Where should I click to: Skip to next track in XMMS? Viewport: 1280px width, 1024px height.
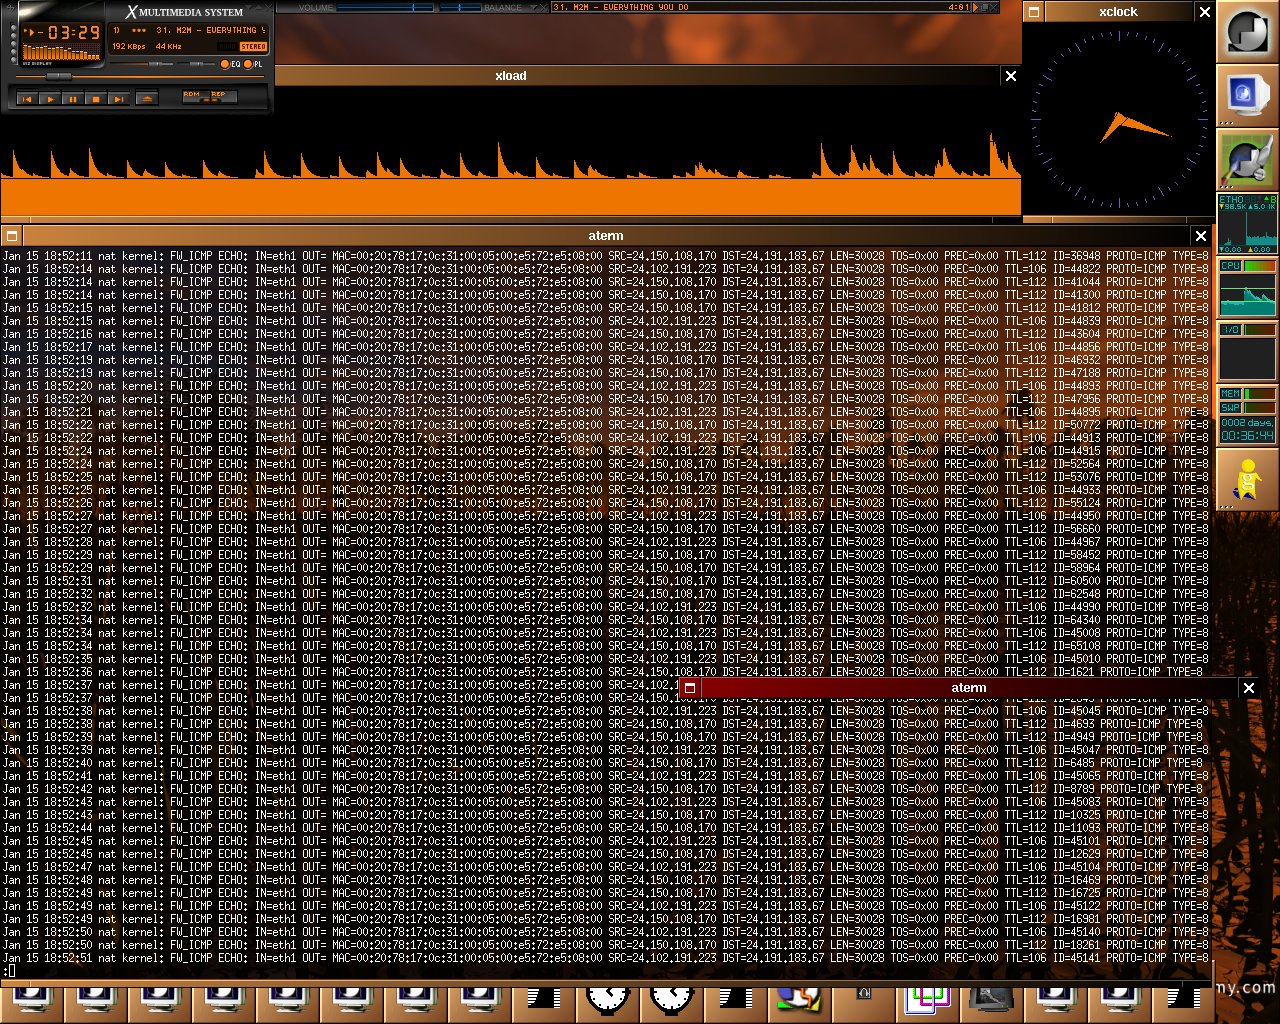(x=118, y=98)
